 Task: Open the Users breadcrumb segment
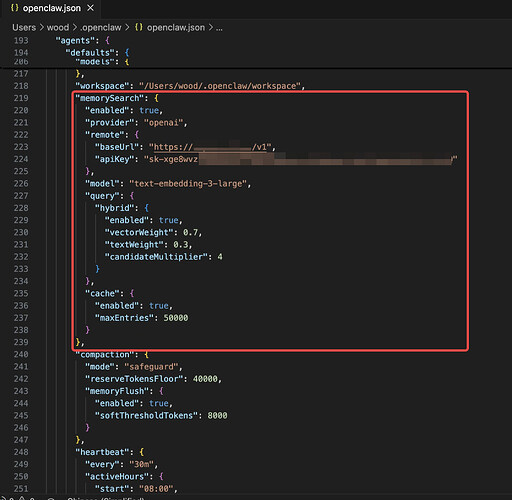pyautogui.click(x=24, y=27)
